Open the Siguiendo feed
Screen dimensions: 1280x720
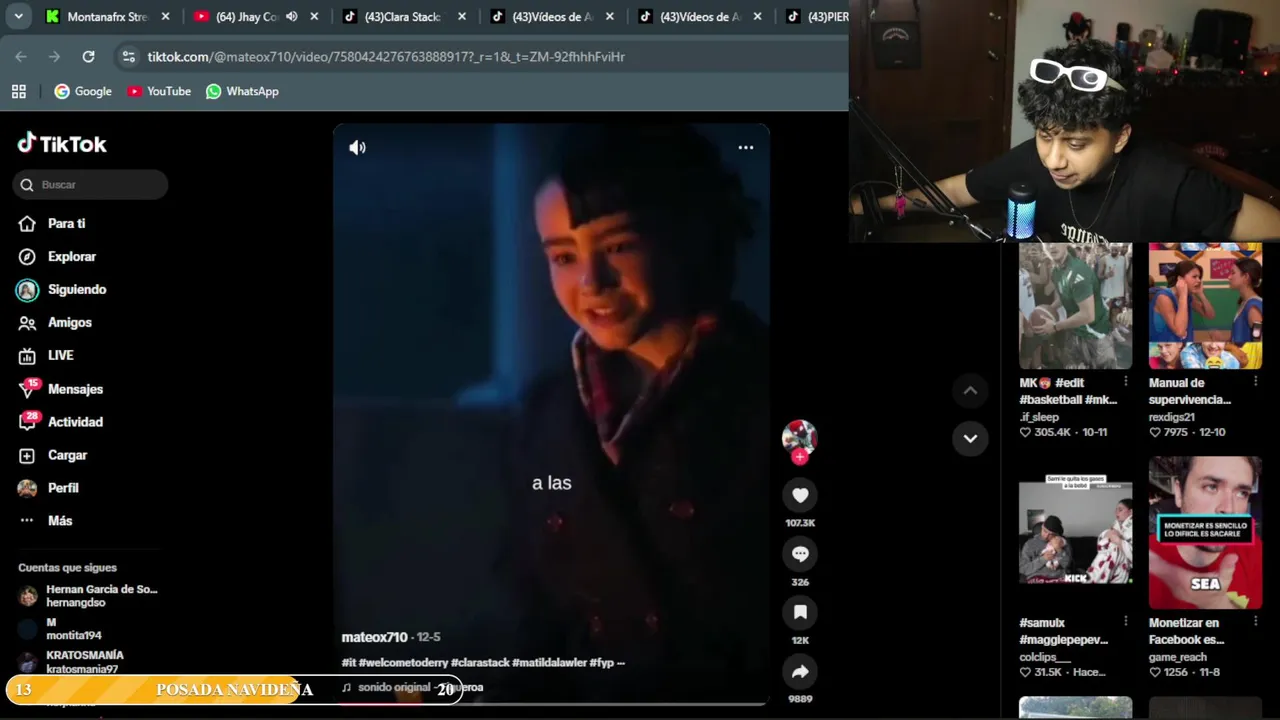pos(62,289)
